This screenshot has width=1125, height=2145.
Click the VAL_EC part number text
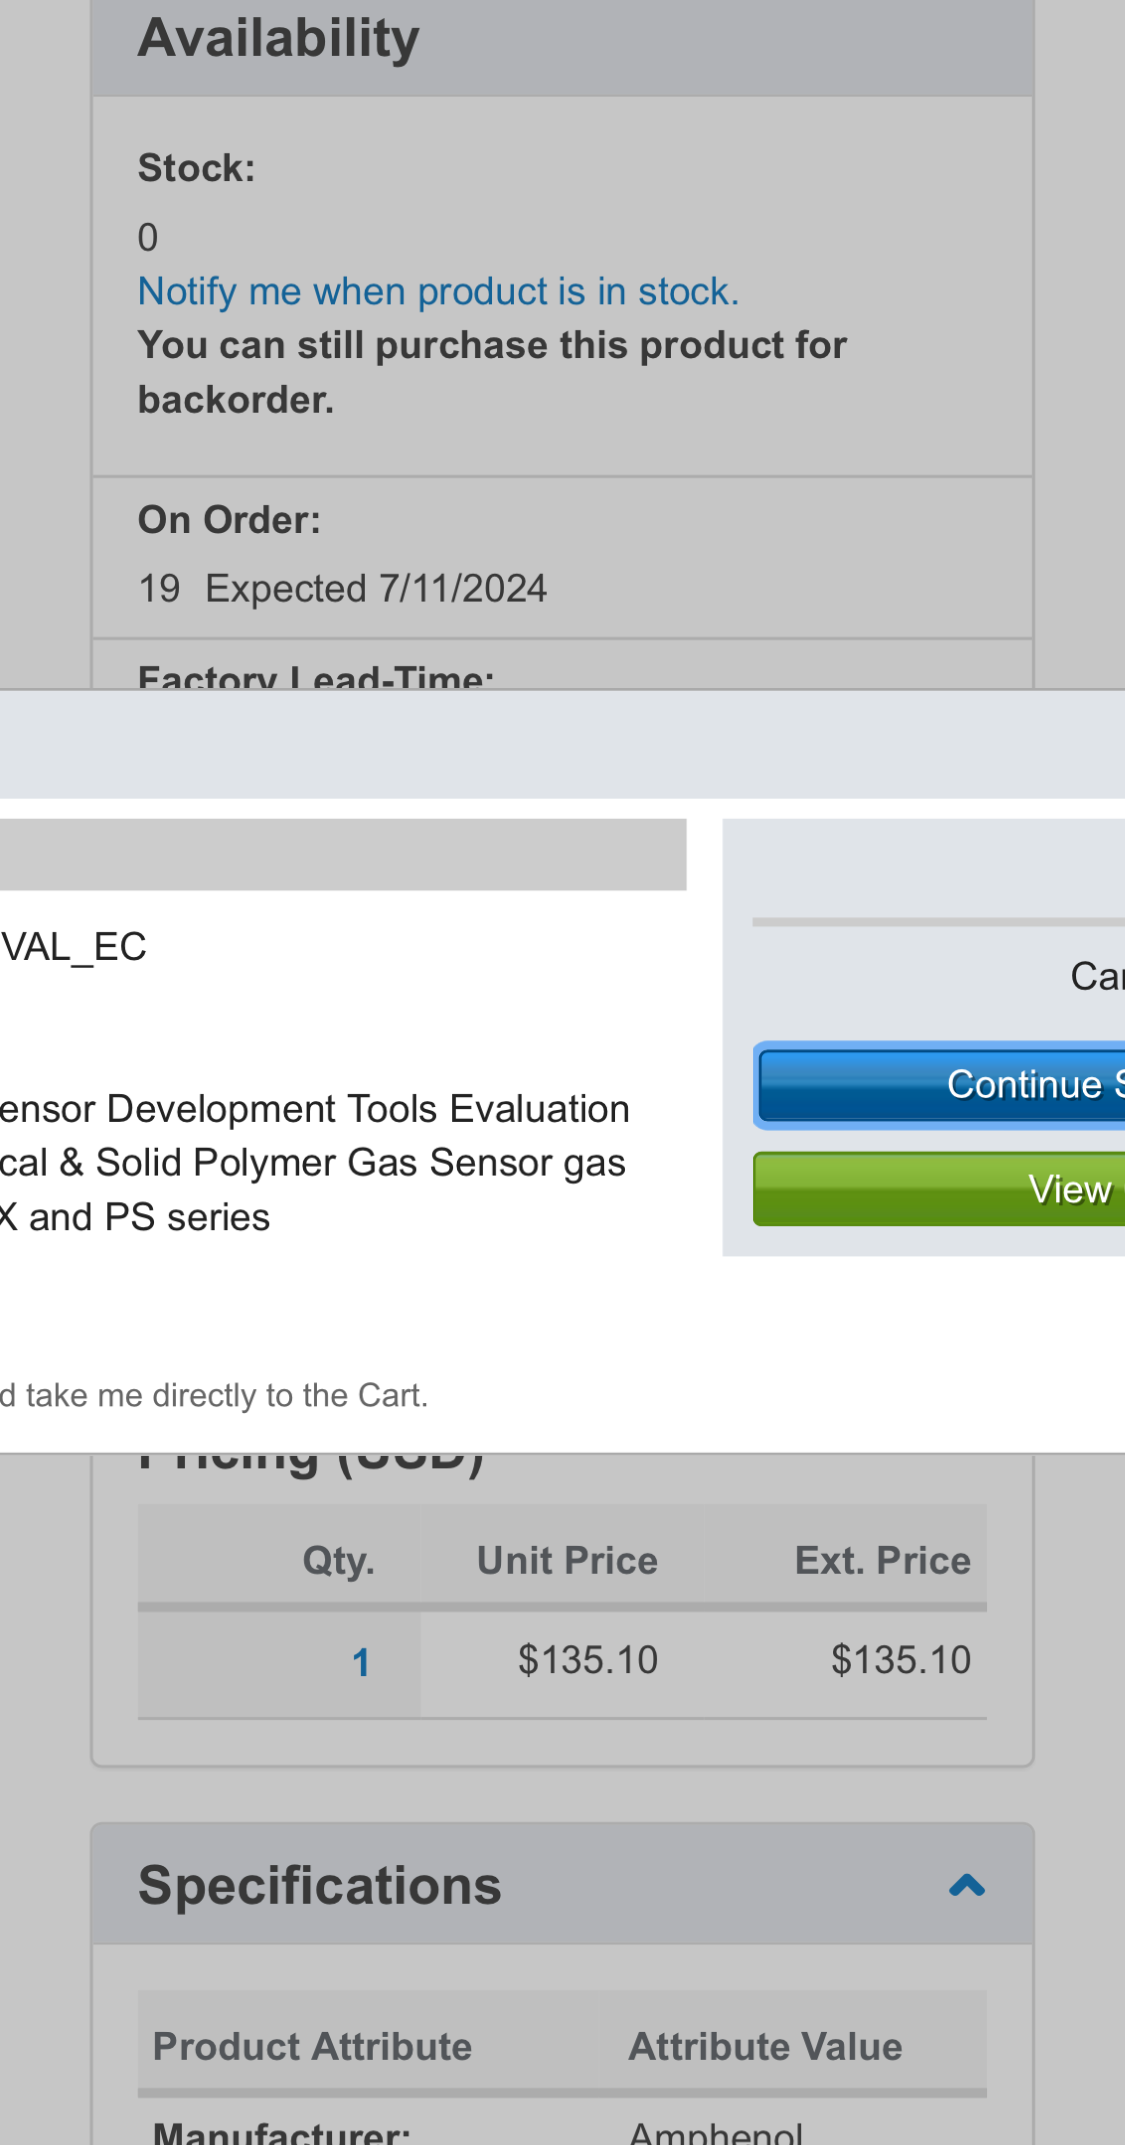pyautogui.click(x=74, y=947)
